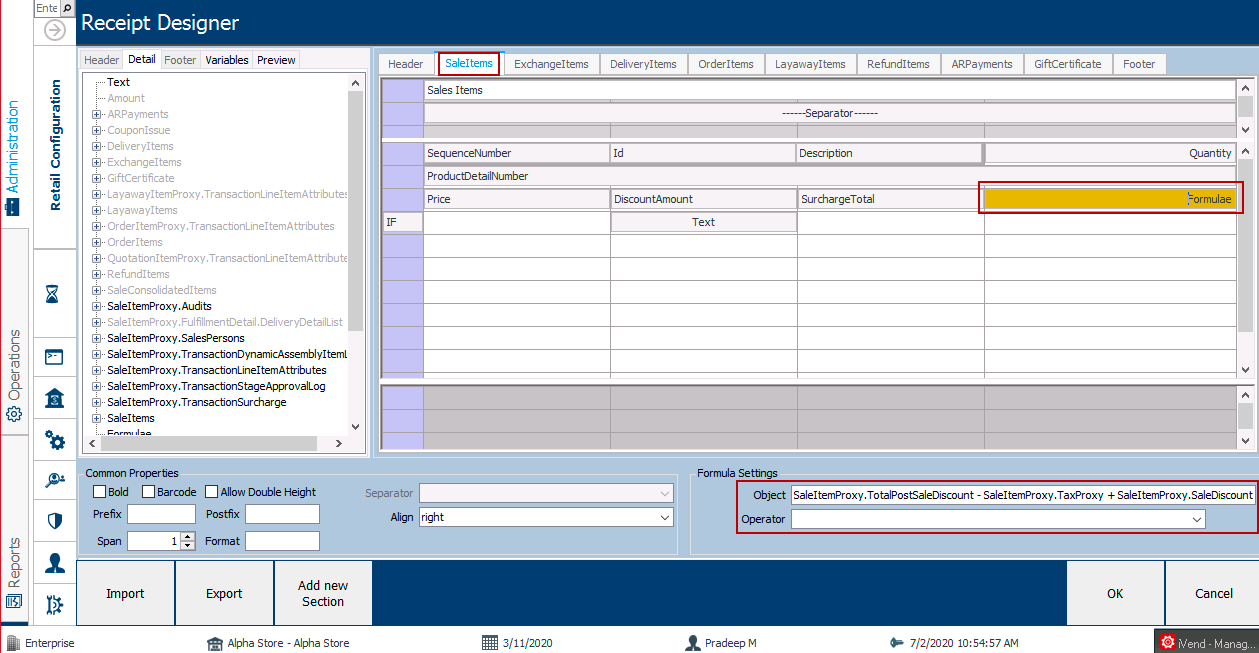Click the calendar icon beside 3/11/2020
The height and width of the screenshot is (653, 1259).
point(489,643)
